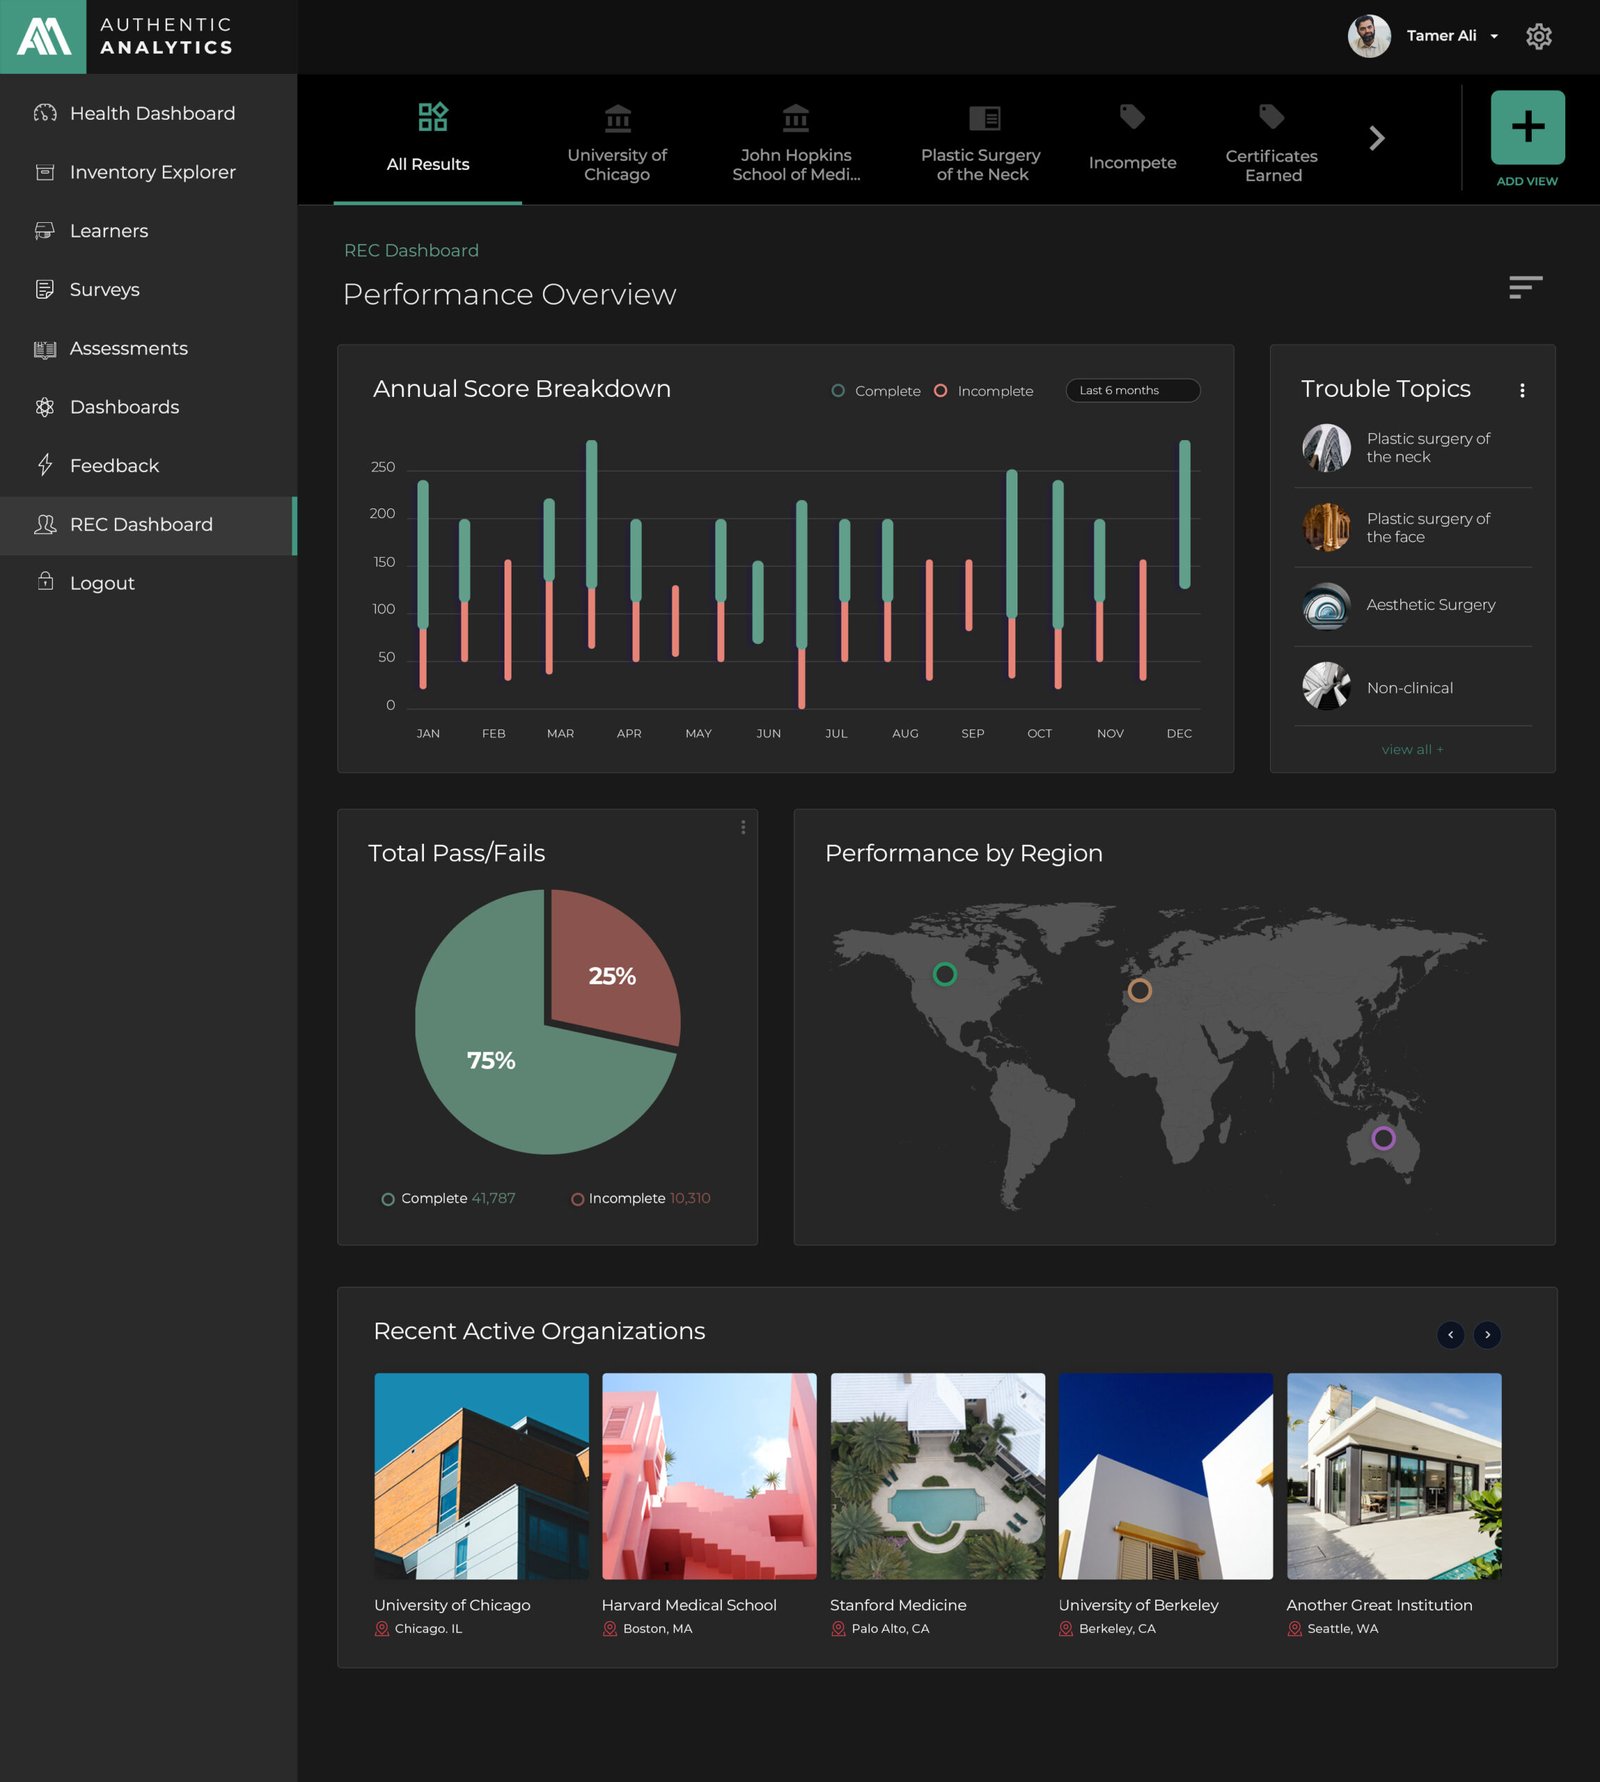1600x1782 pixels.
Task: Toggle the Incomplete legend in Annual Score Breakdown
Action: coord(984,391)
